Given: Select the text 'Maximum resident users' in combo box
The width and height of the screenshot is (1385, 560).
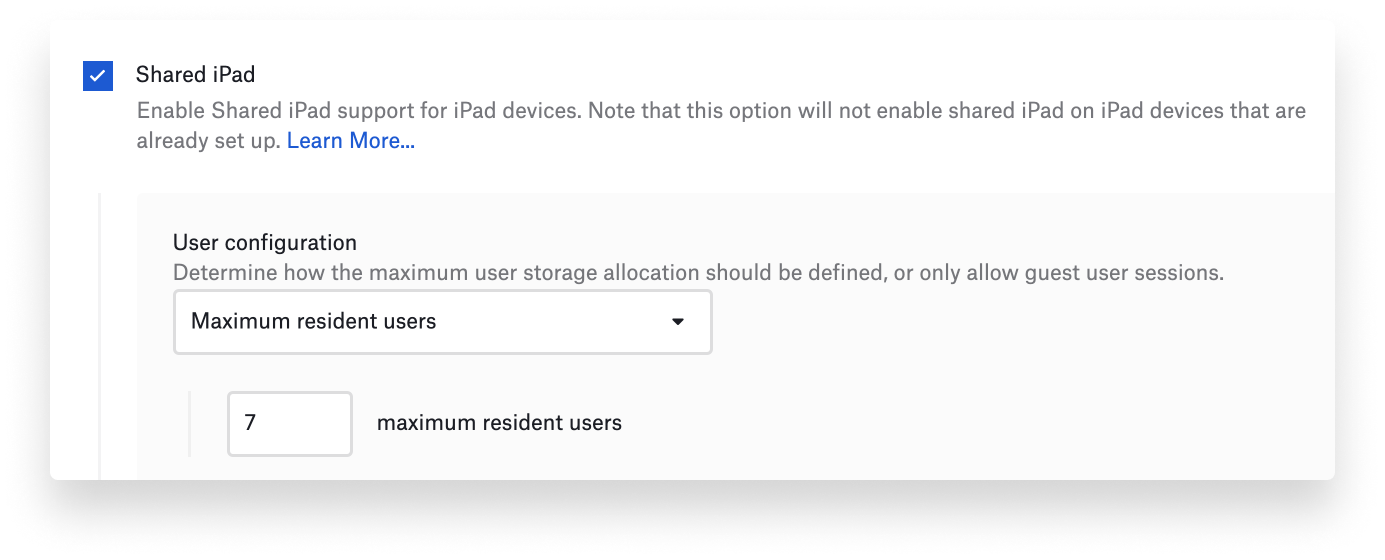Looking at the screenshot, I should (x=314, y=322).
